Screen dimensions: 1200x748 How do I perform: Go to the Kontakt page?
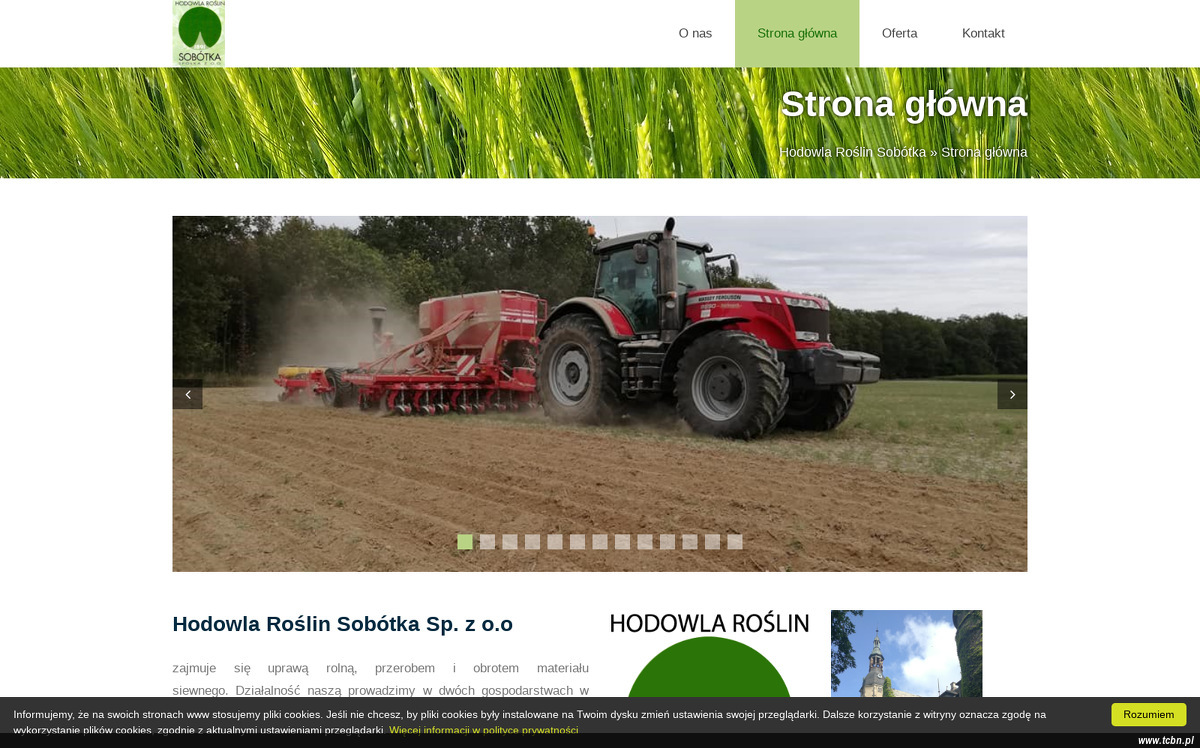tap(983, 33)
